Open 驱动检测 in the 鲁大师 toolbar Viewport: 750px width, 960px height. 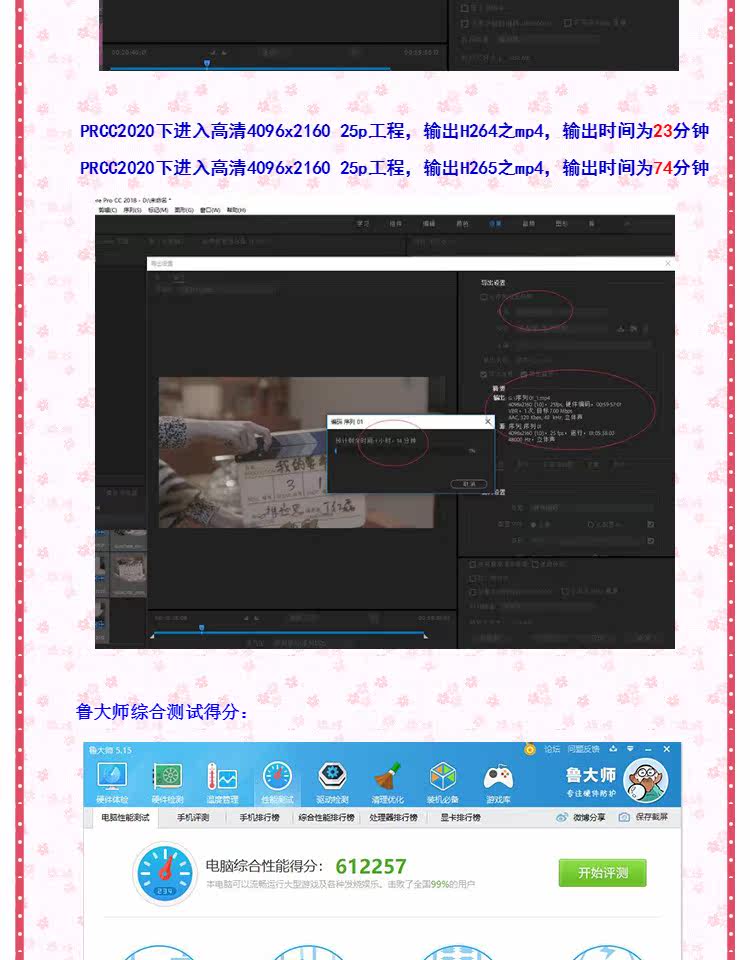click(332, 783)
